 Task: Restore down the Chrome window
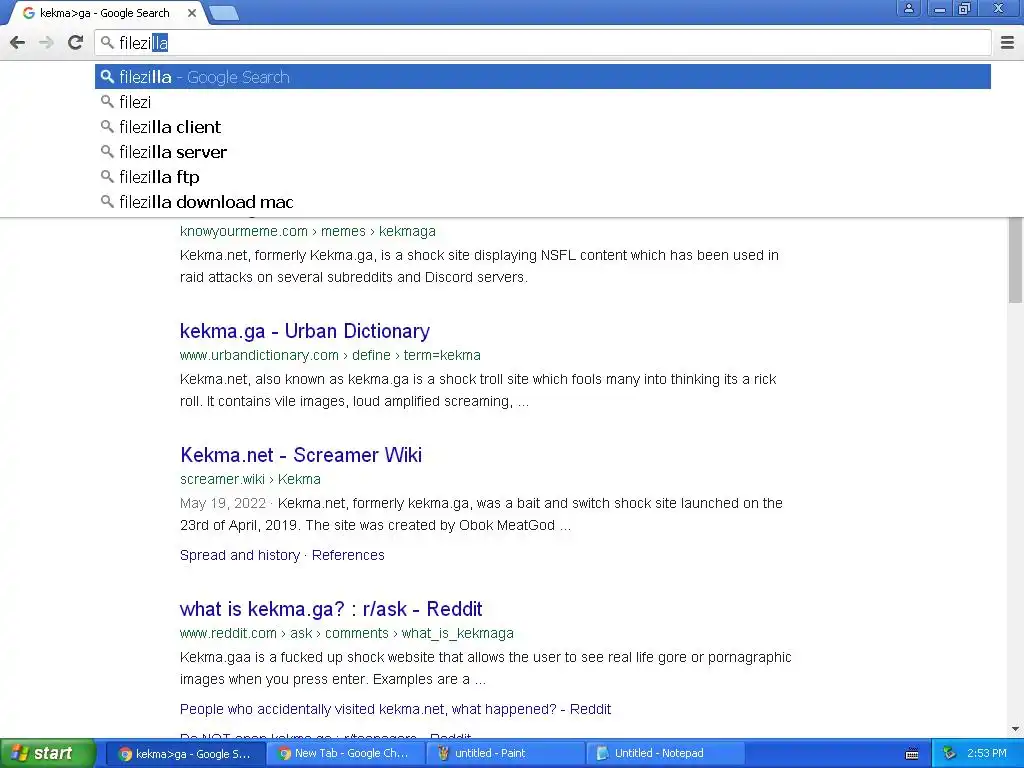pos(964,8)
